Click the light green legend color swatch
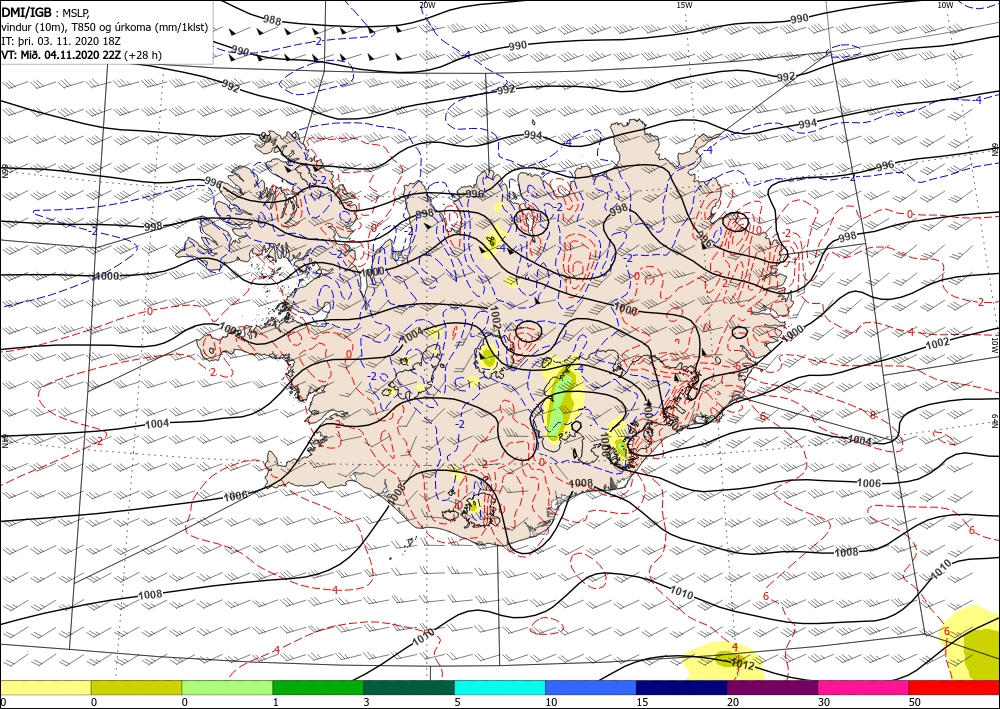 (227, 687)
